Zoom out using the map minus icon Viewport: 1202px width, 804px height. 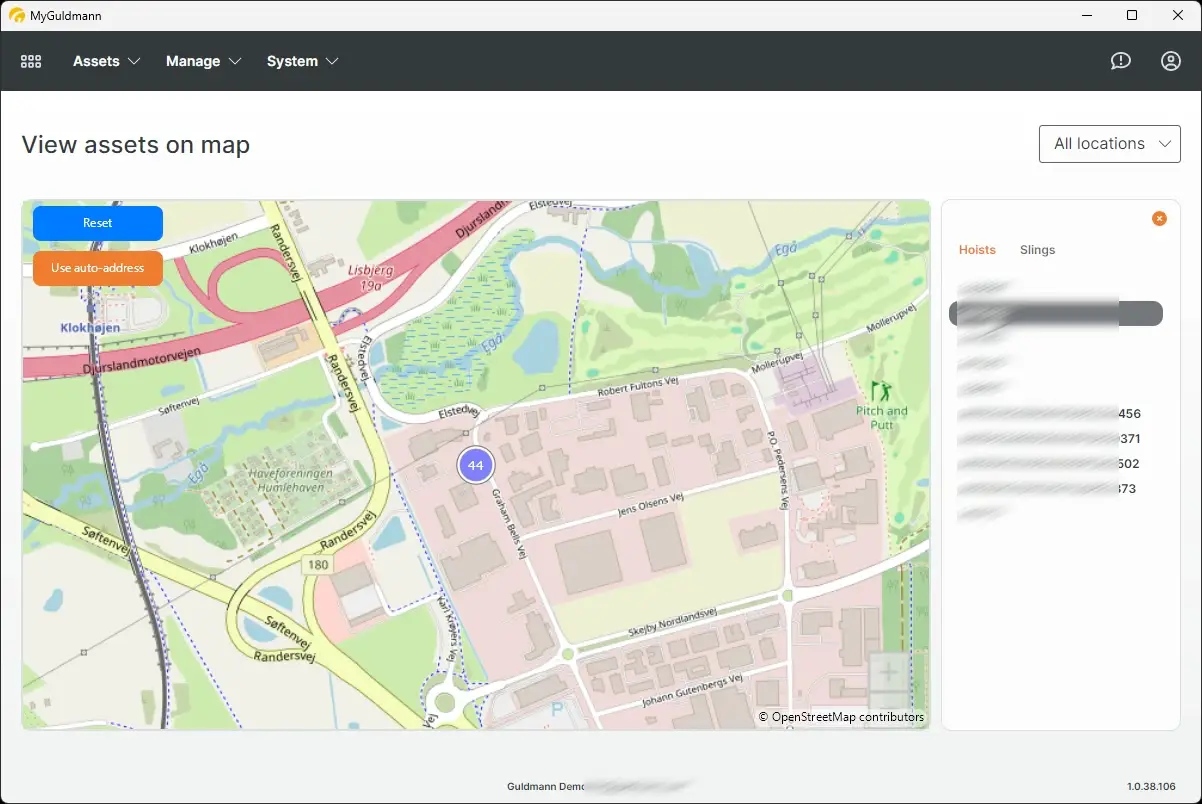[888, 702]
